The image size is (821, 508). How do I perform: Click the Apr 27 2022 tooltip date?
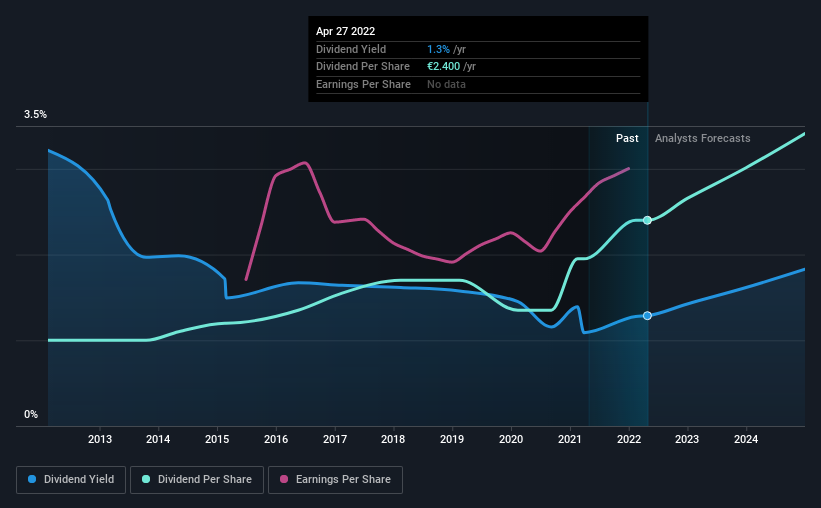(x=346, y=31)
